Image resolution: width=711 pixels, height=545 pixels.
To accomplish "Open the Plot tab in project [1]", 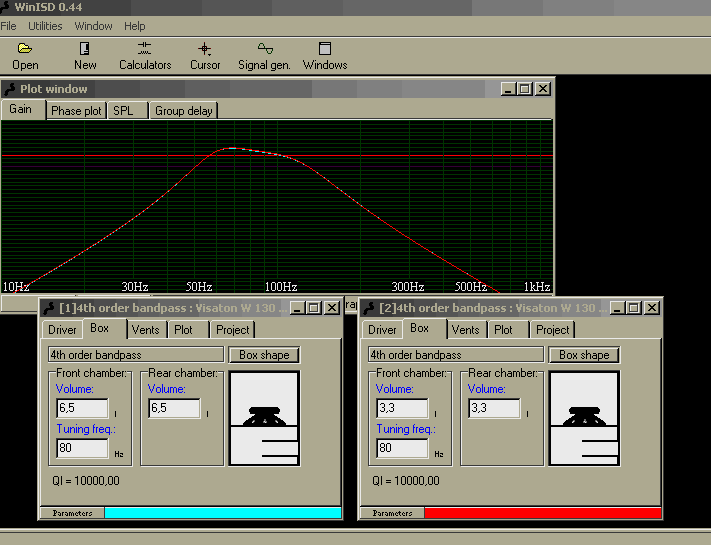I will pos(188,330).
